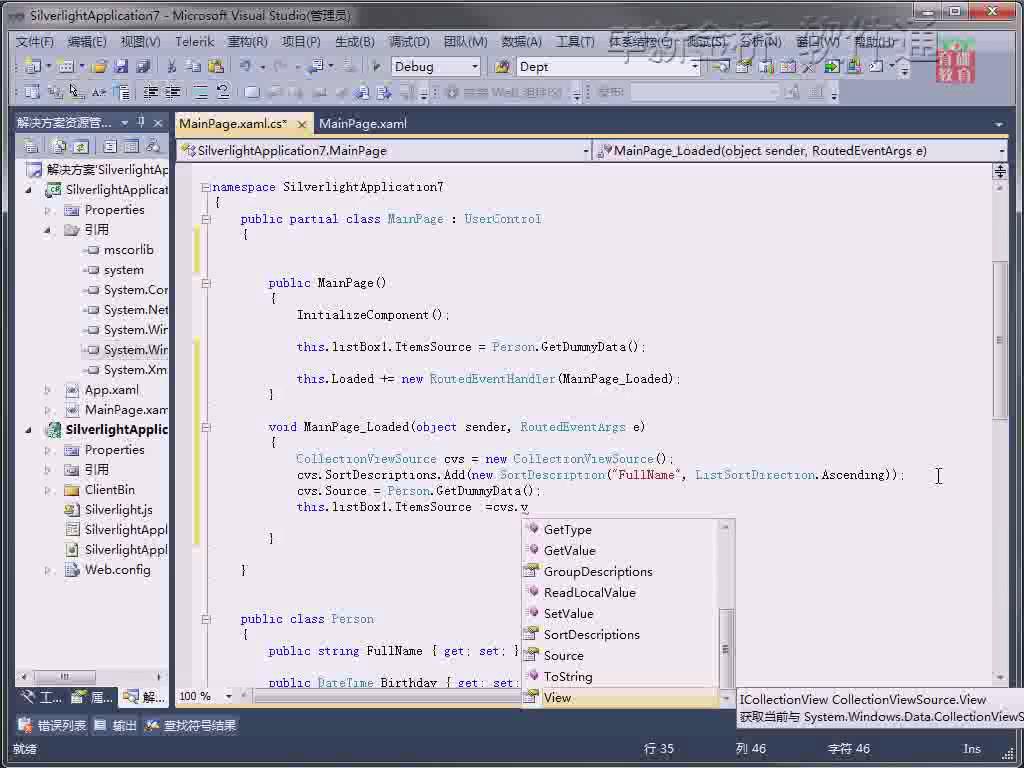This screenshot has width=1024, height=768.
Task: Click the split editor handle above scrollbar
Action: 1000,172
